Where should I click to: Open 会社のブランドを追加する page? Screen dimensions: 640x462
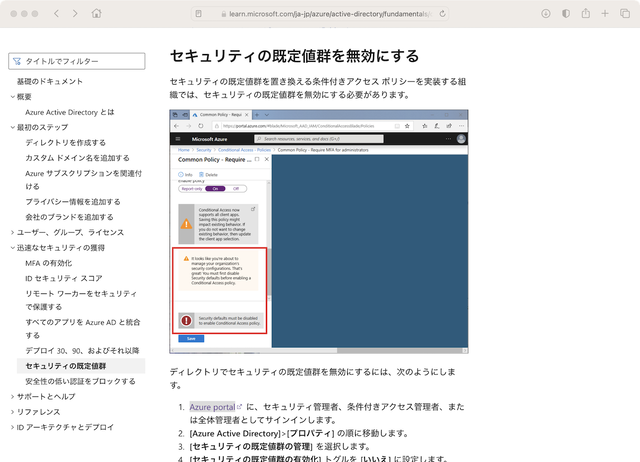point(69,217)
